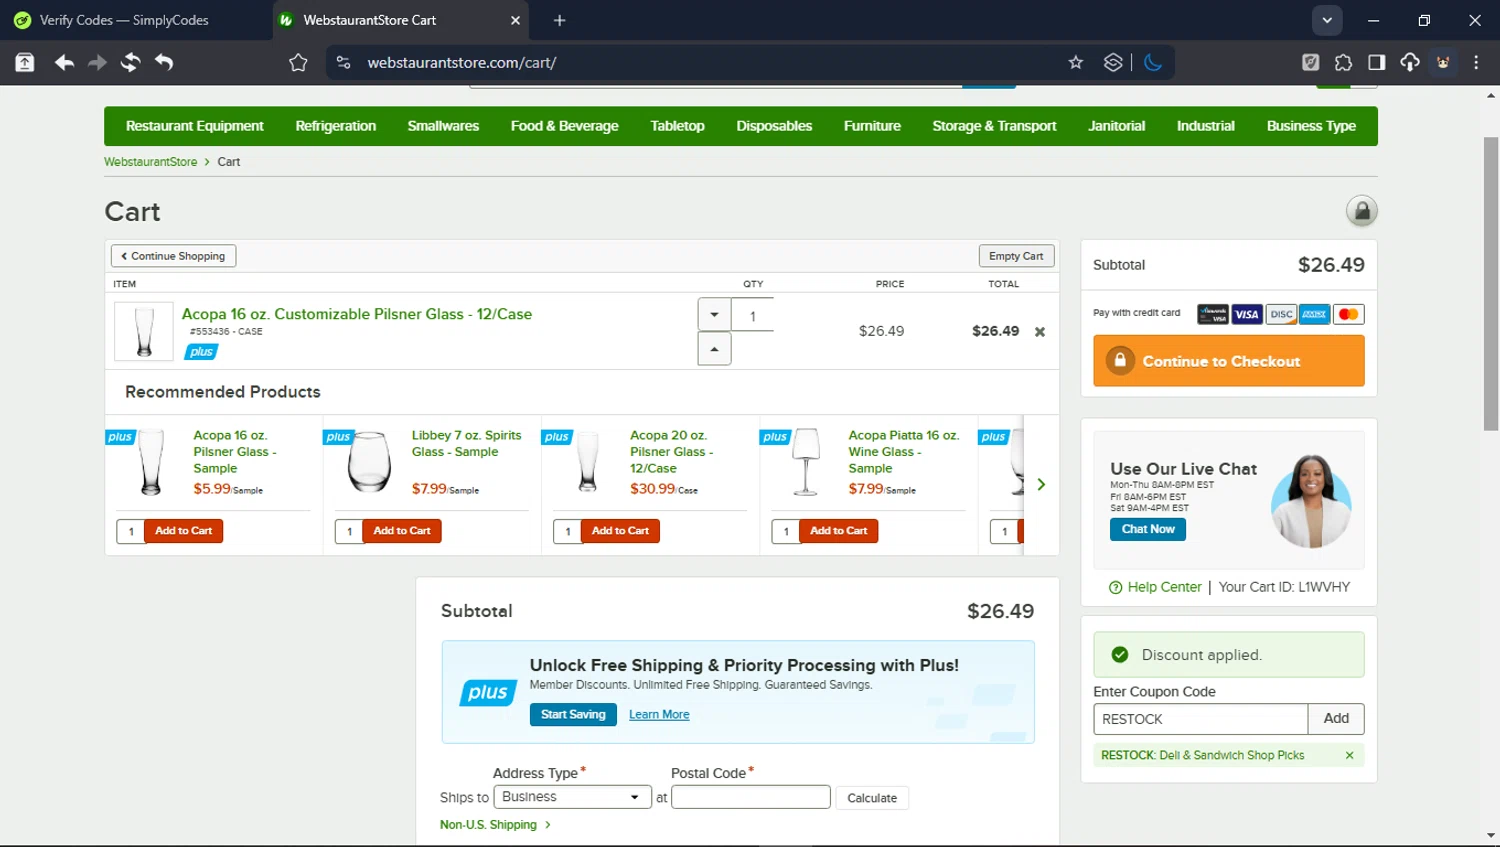
Task: Bookmark the page with the toolbar star outline icon
Action: point(298,62)
